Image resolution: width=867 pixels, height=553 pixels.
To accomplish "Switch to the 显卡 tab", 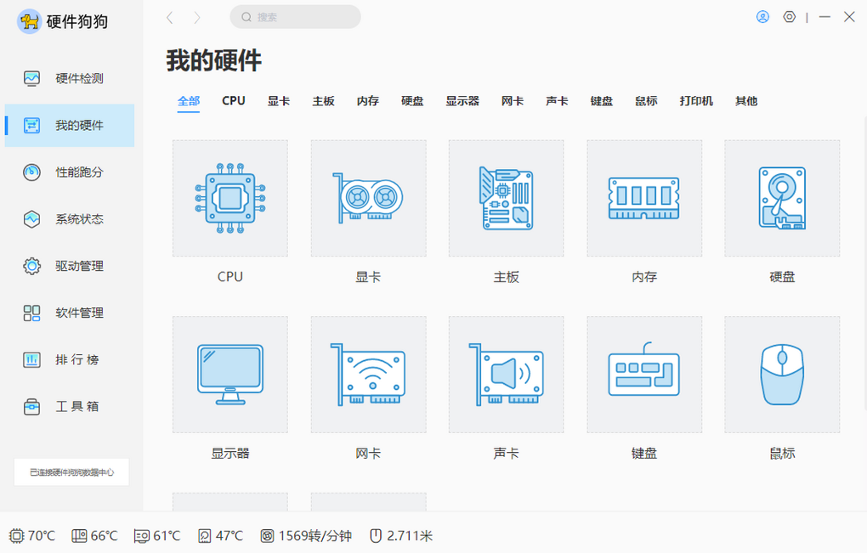I will (279, 101).
